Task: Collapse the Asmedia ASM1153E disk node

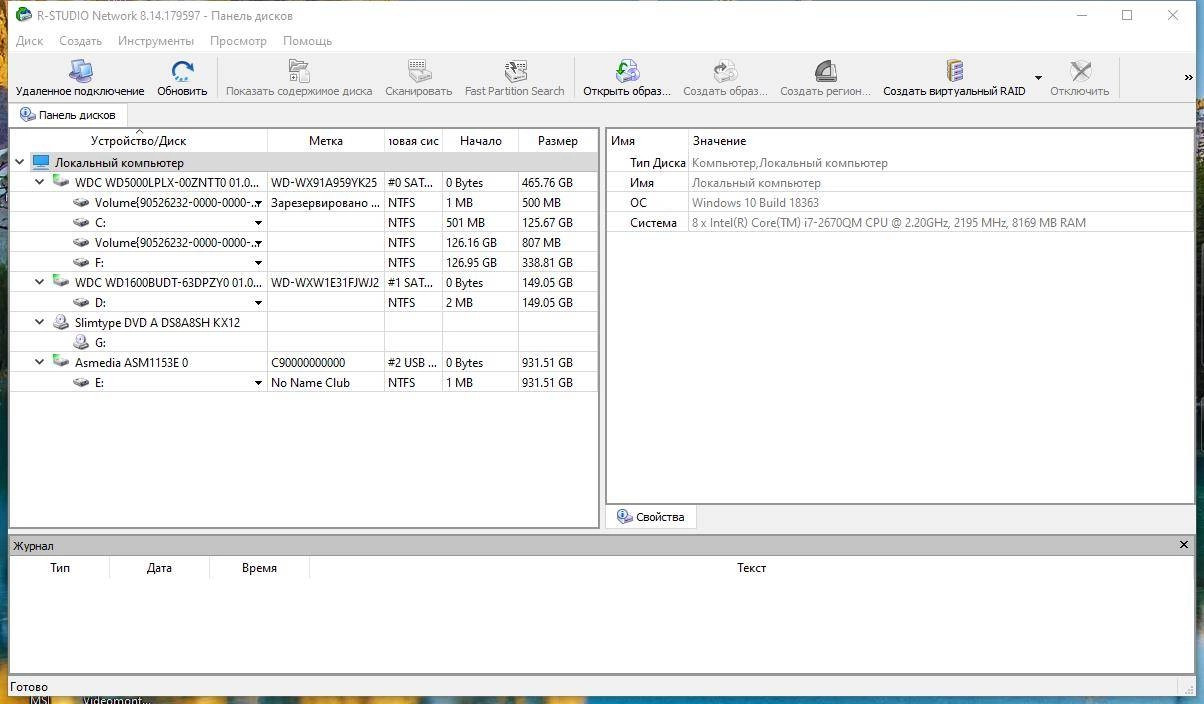Action: pyautogui.click(x=39, y=362)
